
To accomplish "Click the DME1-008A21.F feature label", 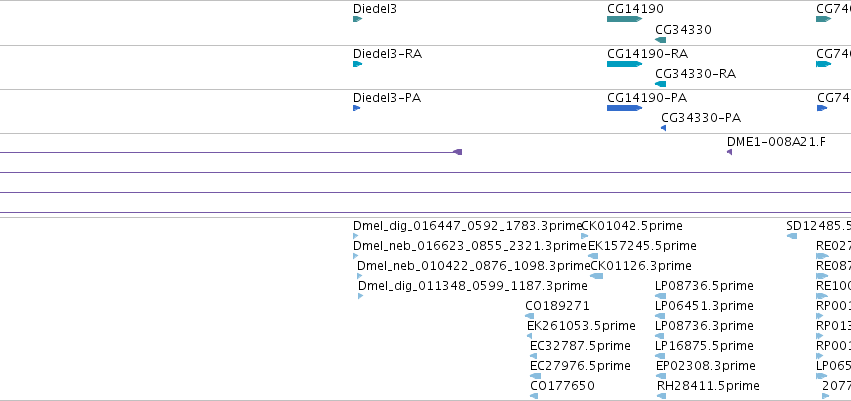I will coord(776,142).
